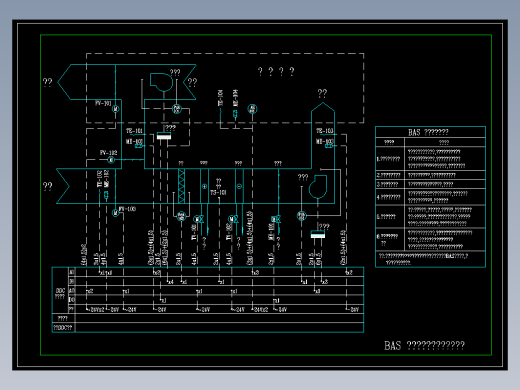Click the '24Vx2' text at the left of the bottom table
The image size is (520, 390).
[97, 310]
